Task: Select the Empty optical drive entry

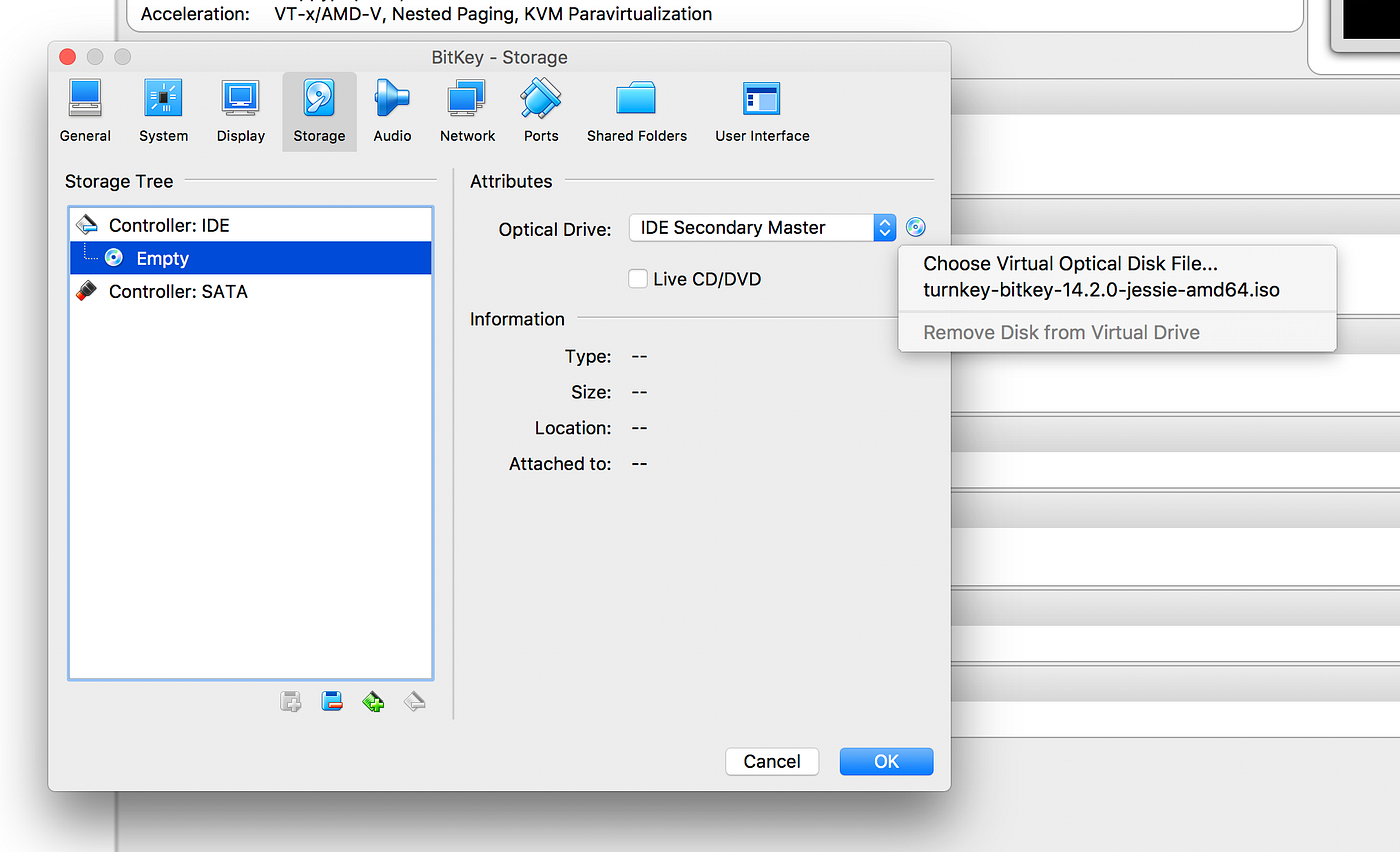Action: [x=250, y=258]
